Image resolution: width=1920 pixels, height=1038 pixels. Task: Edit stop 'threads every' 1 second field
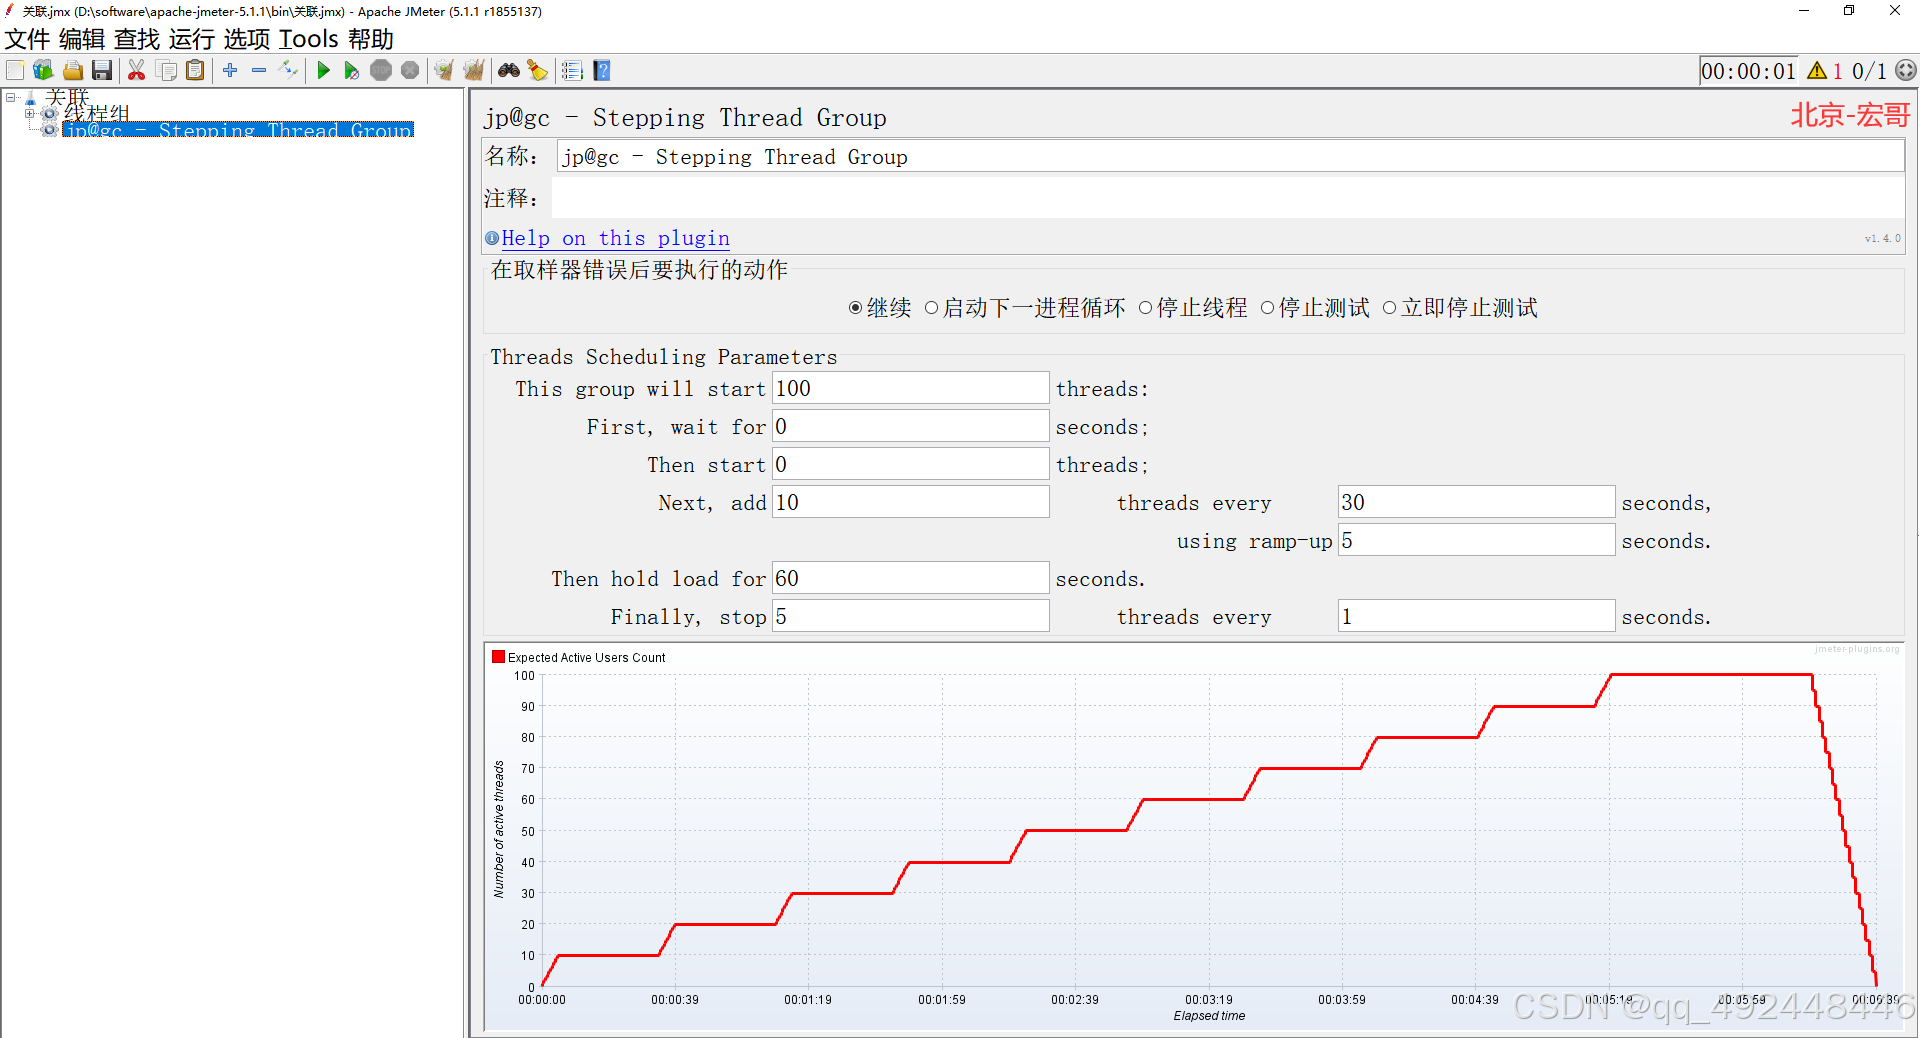1476,616
